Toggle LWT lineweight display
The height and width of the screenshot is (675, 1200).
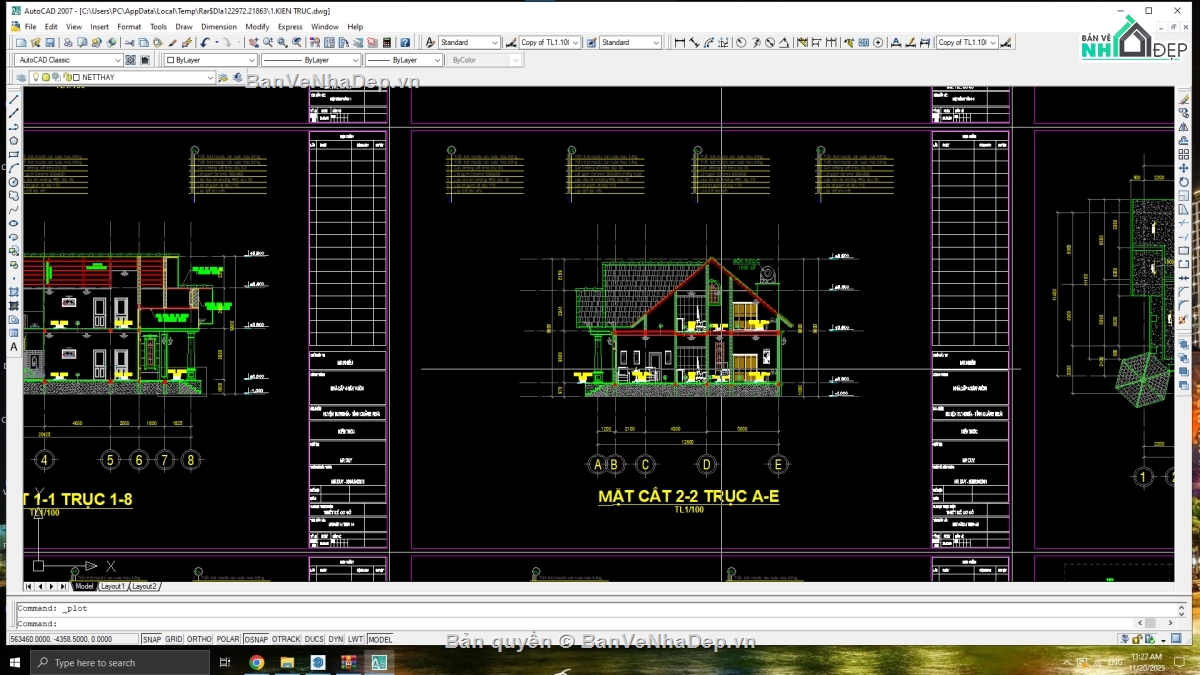355,639
